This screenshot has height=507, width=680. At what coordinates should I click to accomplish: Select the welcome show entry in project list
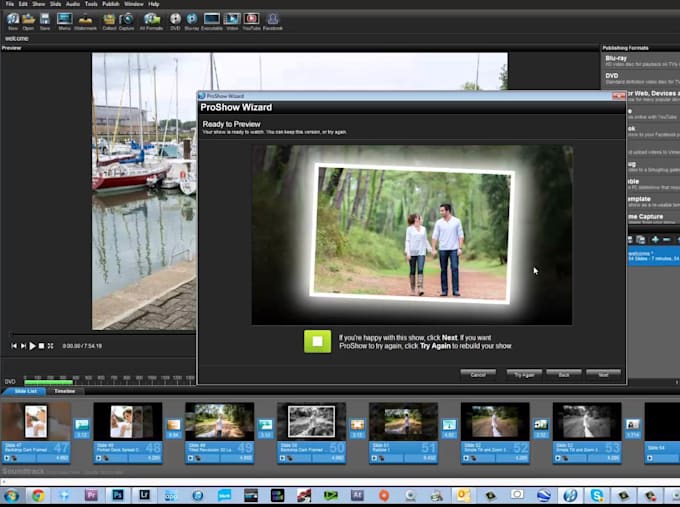pos(654,256)
